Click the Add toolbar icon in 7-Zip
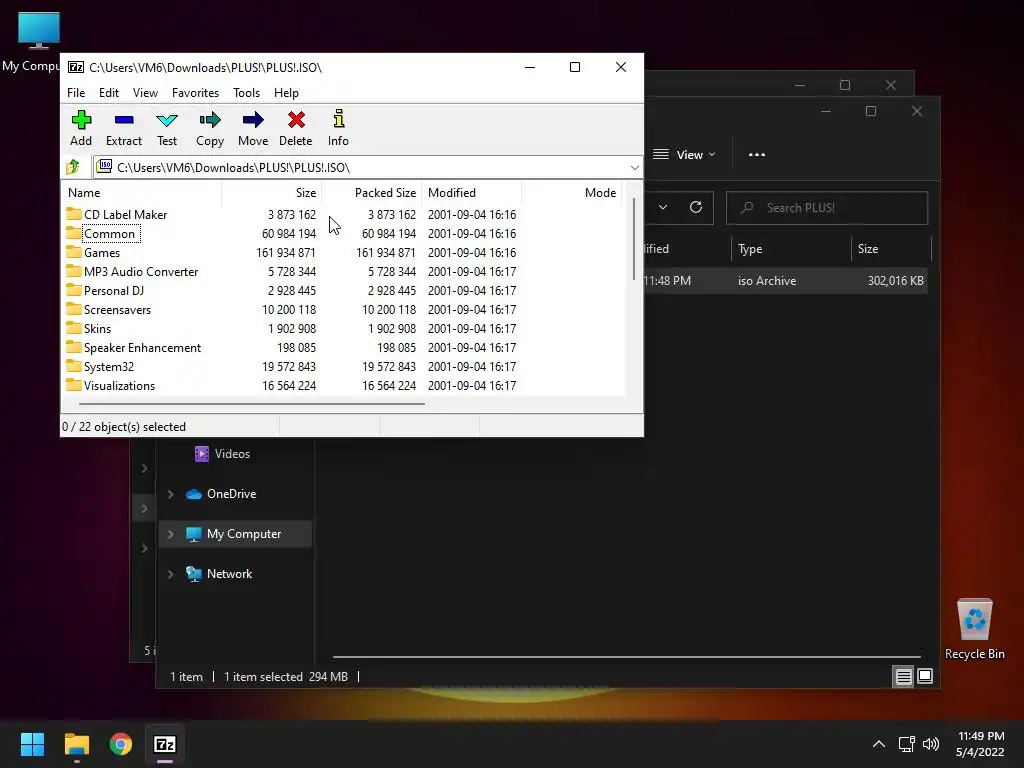The height and width of the screenshot is (768, 1024). [x=81, y=127]
